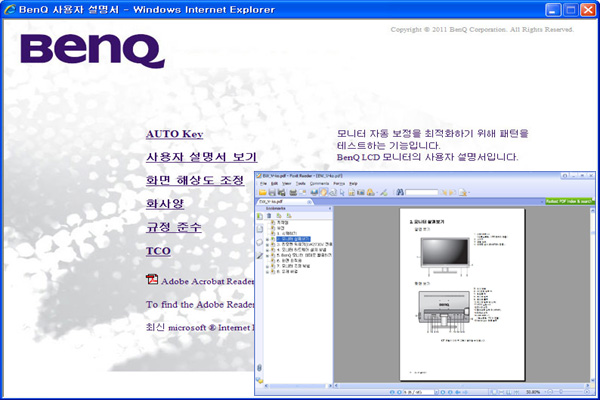Select bookmark 6 in the Bookmarks tree
Image resolution: width=600 pixels, height=400 pixels.
(289, 261)
